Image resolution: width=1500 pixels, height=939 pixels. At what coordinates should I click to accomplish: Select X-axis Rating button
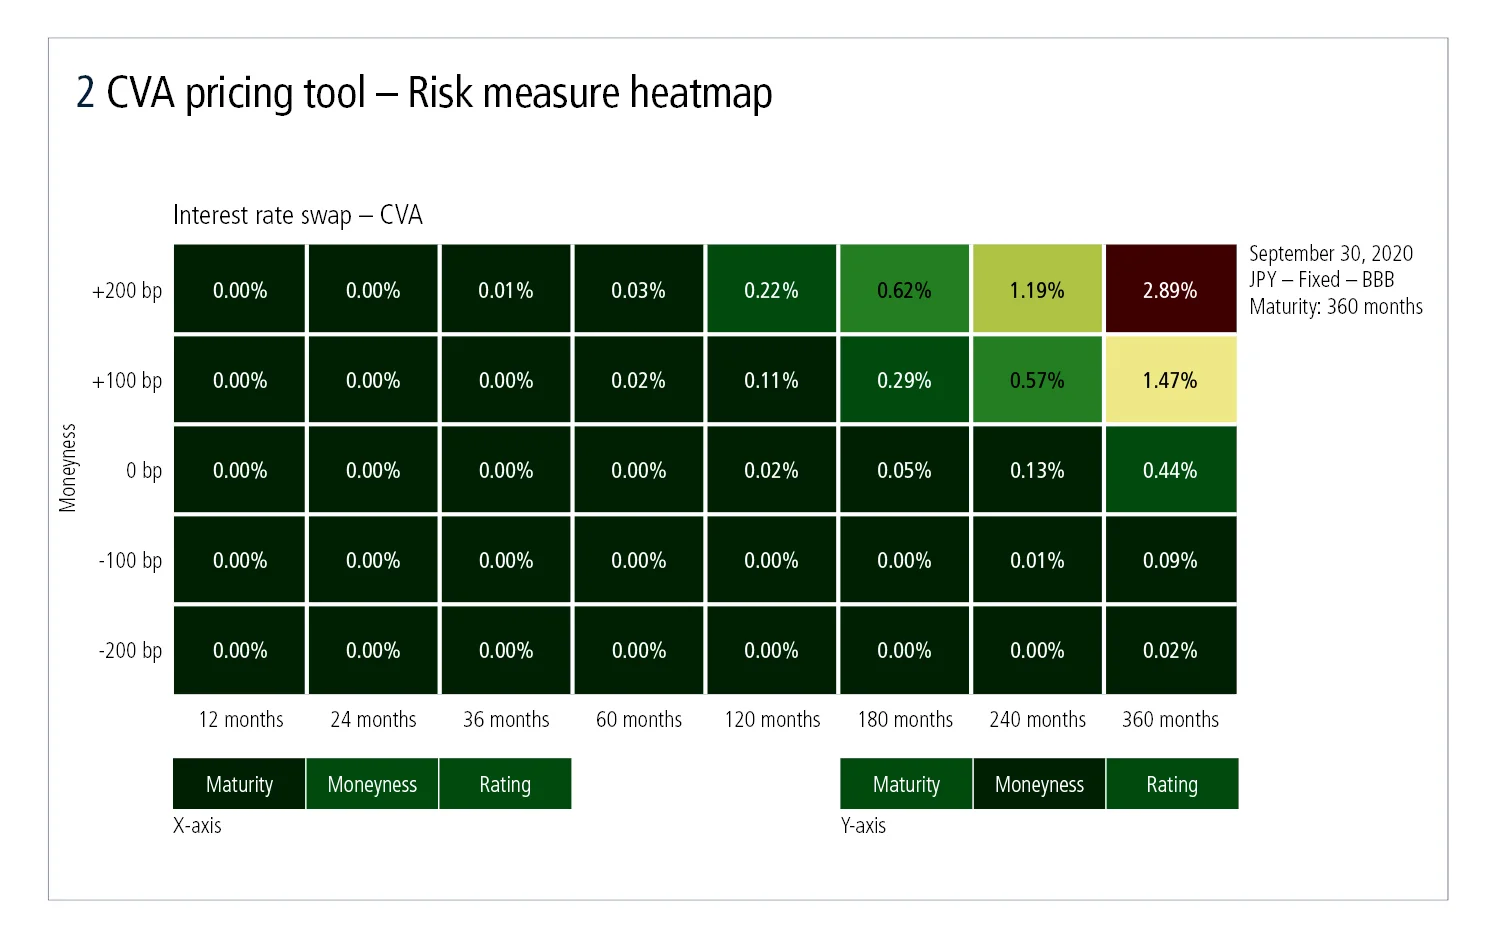(x=505, y=784)
